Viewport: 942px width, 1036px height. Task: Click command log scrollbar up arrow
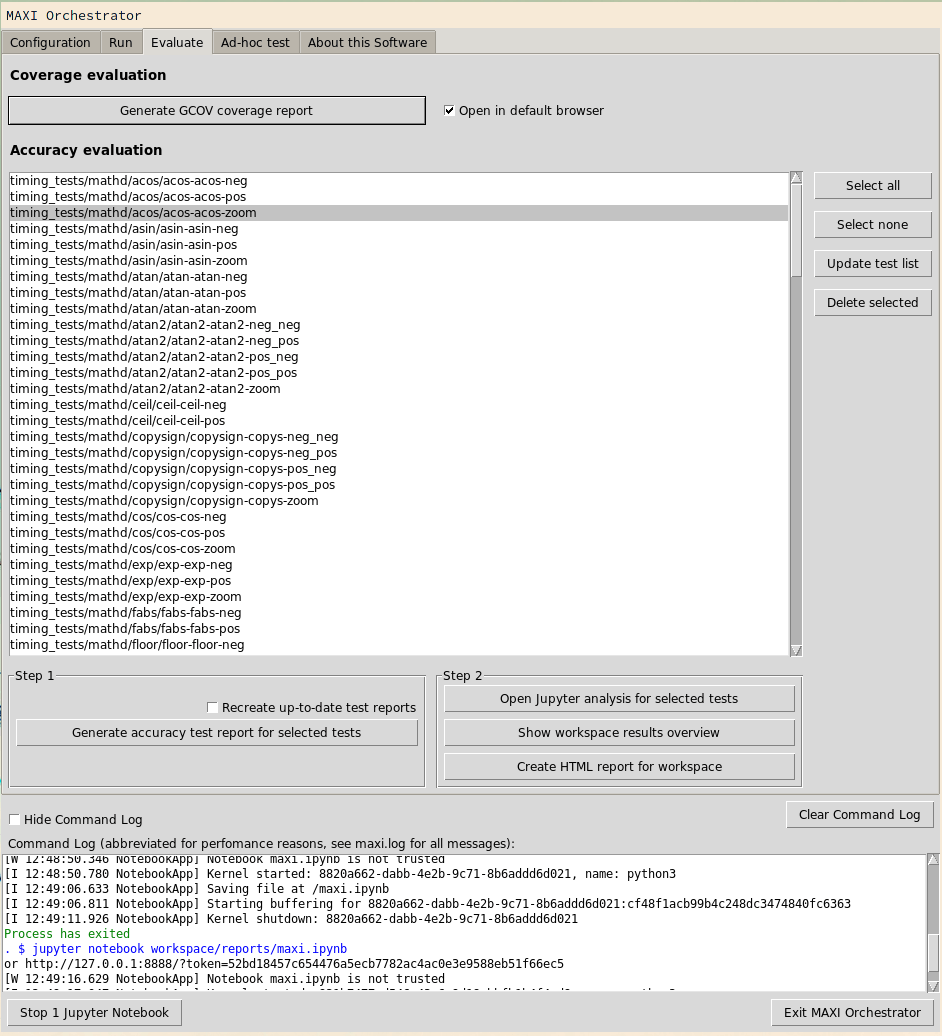click(933, 860)
